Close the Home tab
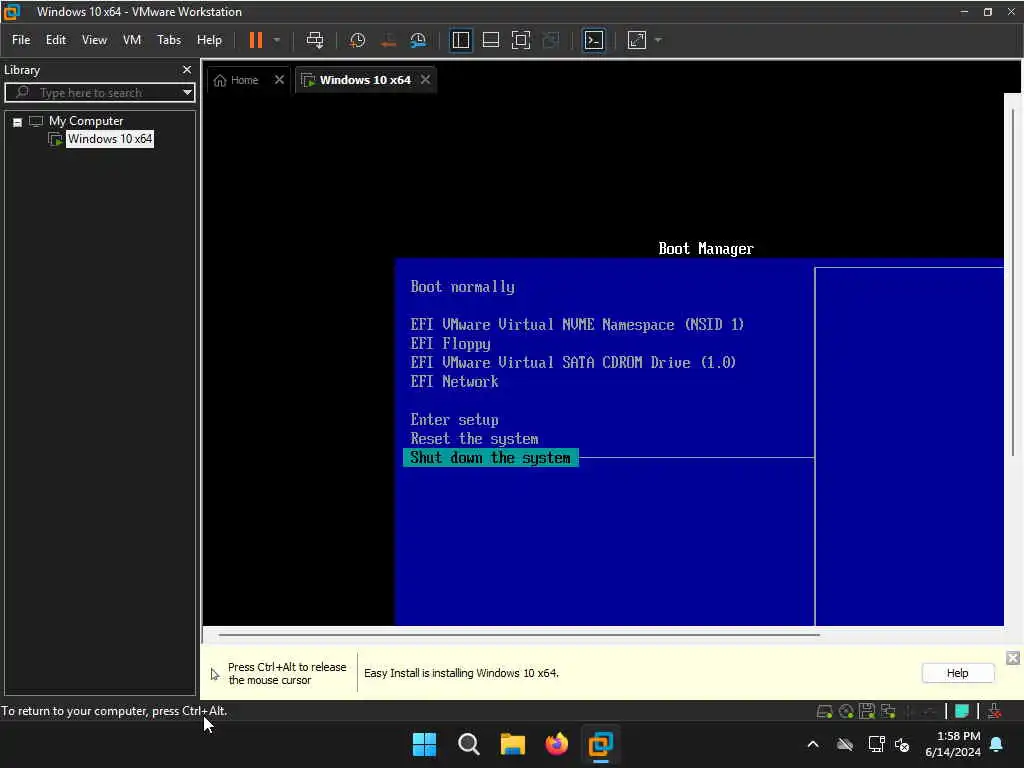 [279, 80]
